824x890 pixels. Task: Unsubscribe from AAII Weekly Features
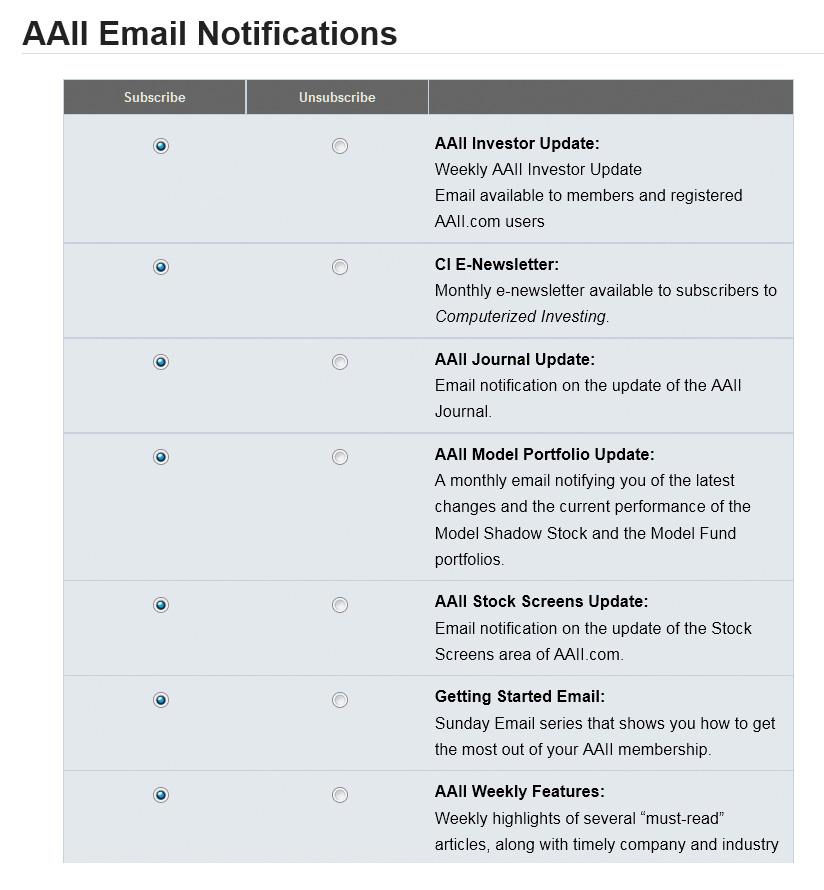point(339,795)
